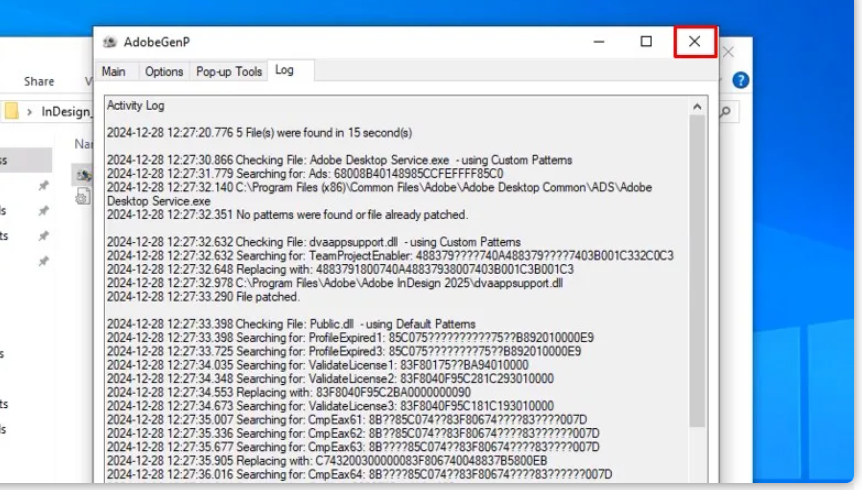Close the AdobeGenP window
Image resolution: width=862 pixels, height=490 pixels.
(x=694, y=42)
